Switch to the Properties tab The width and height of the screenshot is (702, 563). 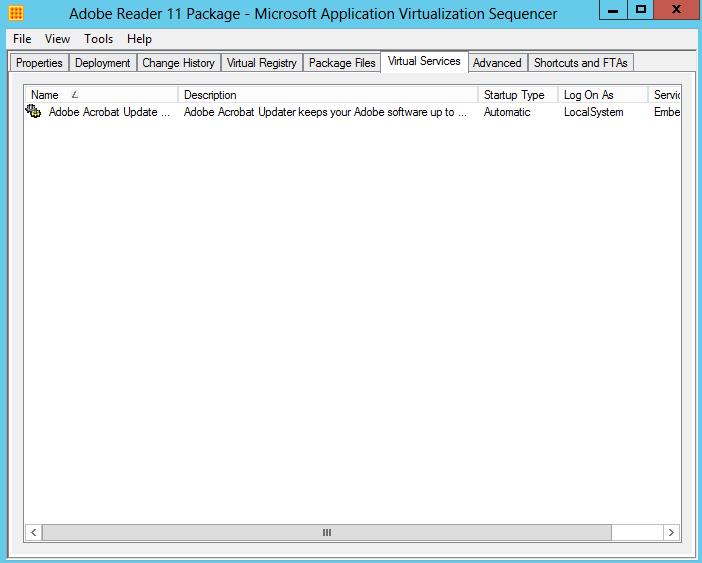39,63
